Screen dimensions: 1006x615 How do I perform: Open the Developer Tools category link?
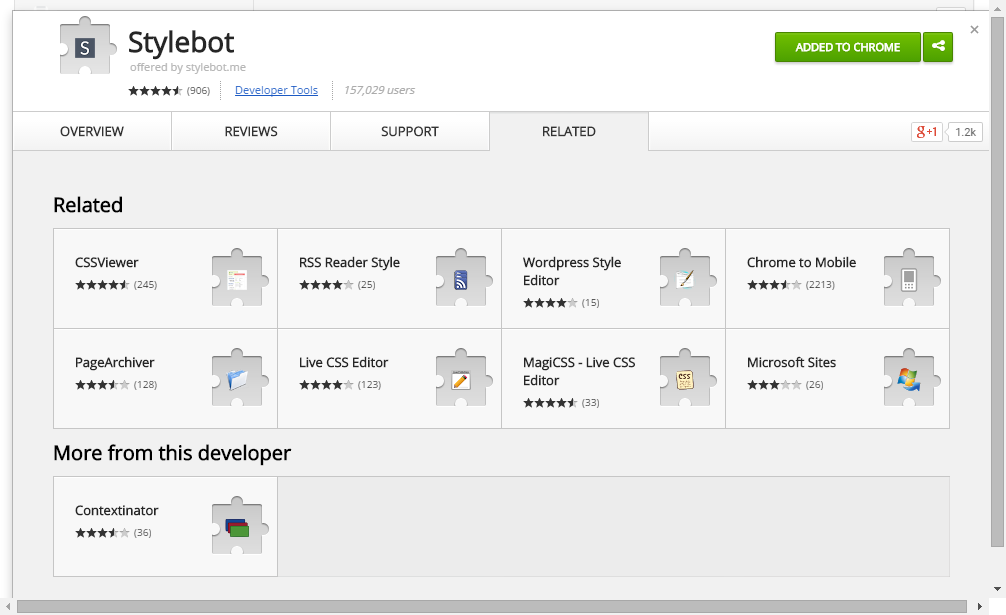click(277, 90)
